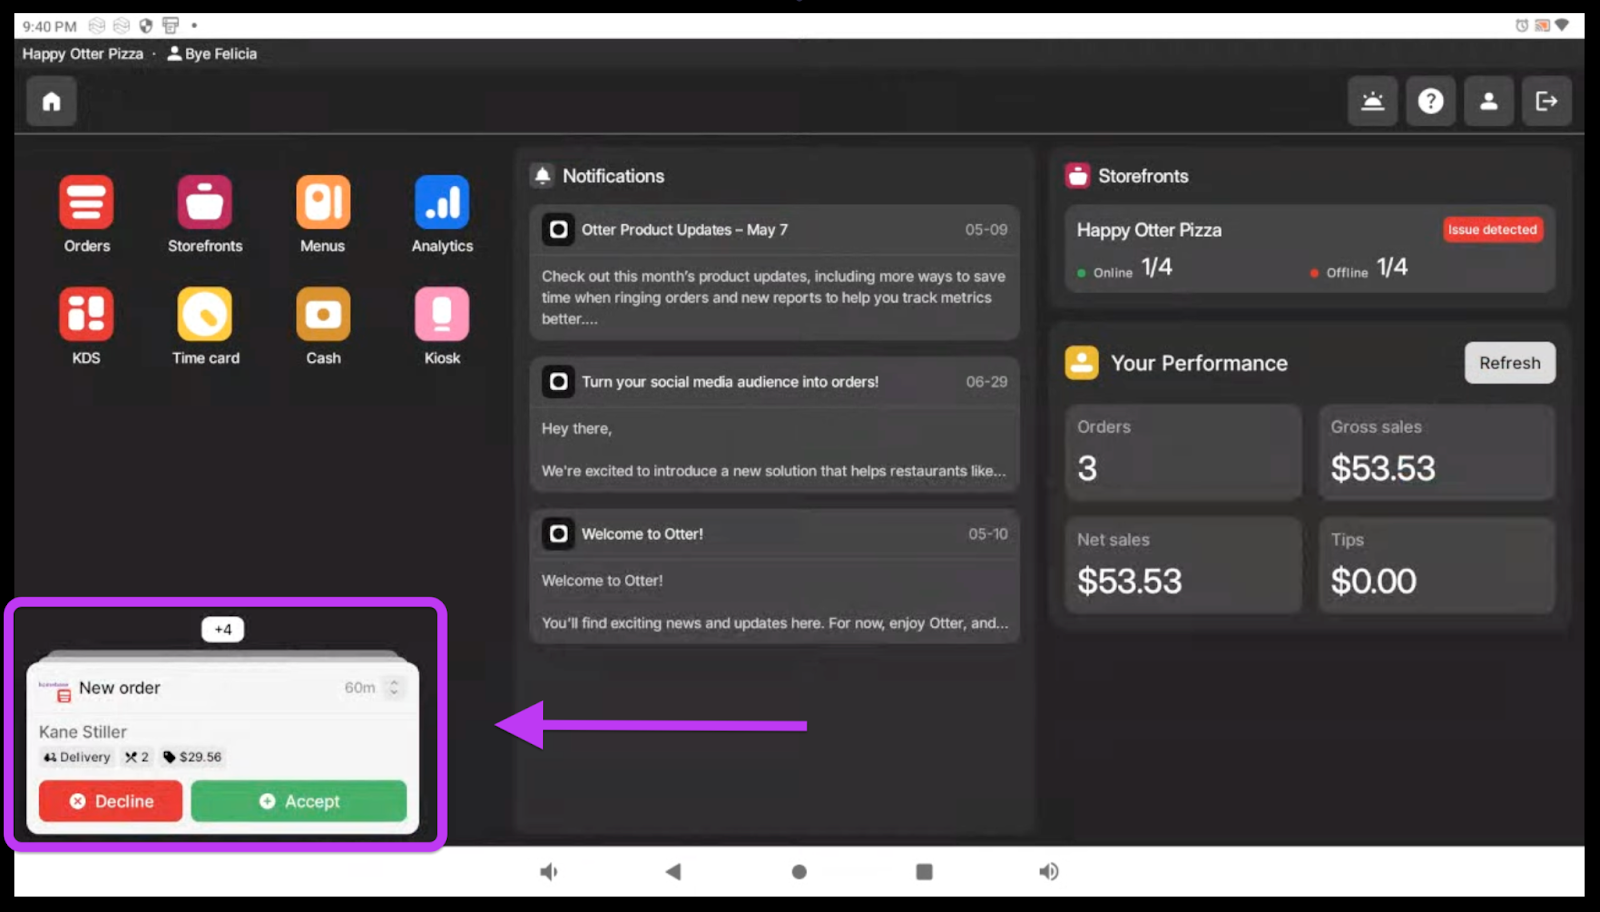Viewport: 1600px width, 912px height.
Task: Click the Your Performance header icon
Action: (x=1082, y=363)
